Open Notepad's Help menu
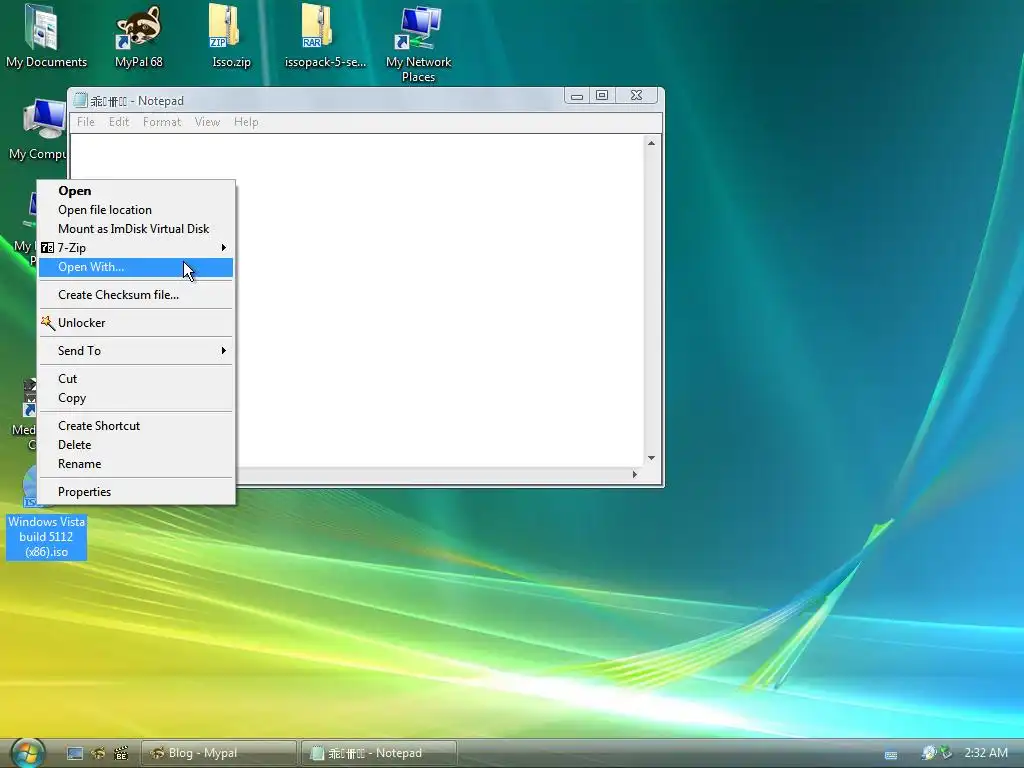The width and height of the screenshot is (1024, 768). click(x=246, y=122)
